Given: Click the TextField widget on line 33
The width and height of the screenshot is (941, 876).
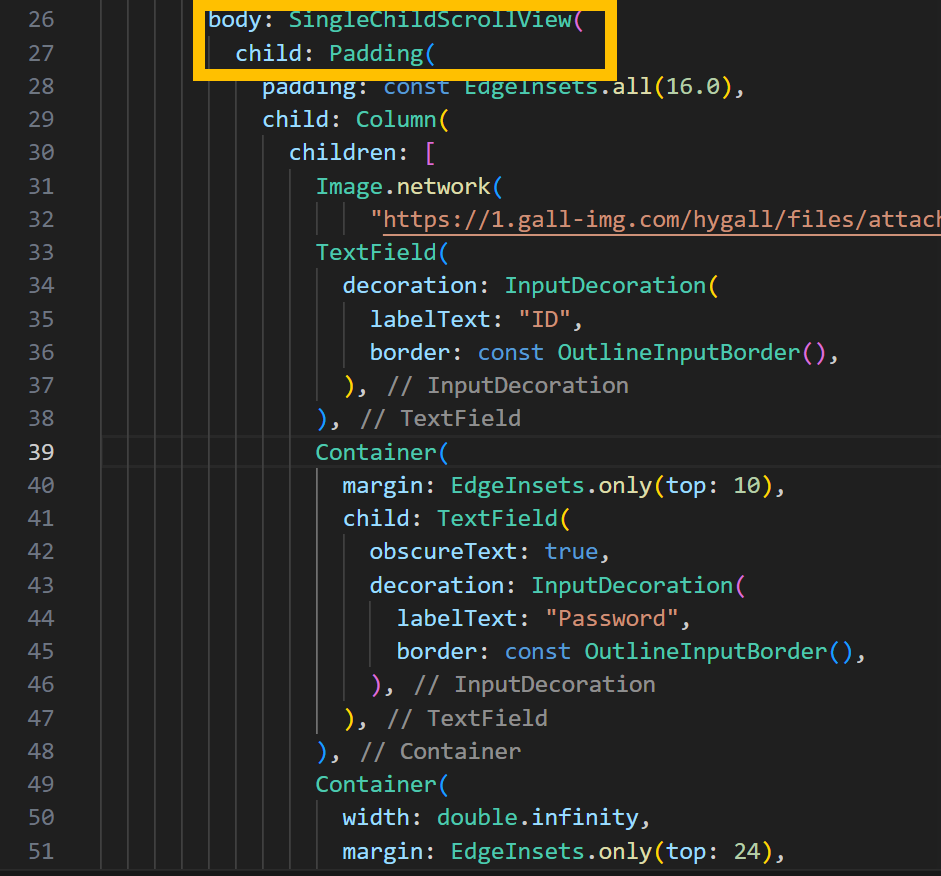Looking at the screenshot, I should coord(376,253).
